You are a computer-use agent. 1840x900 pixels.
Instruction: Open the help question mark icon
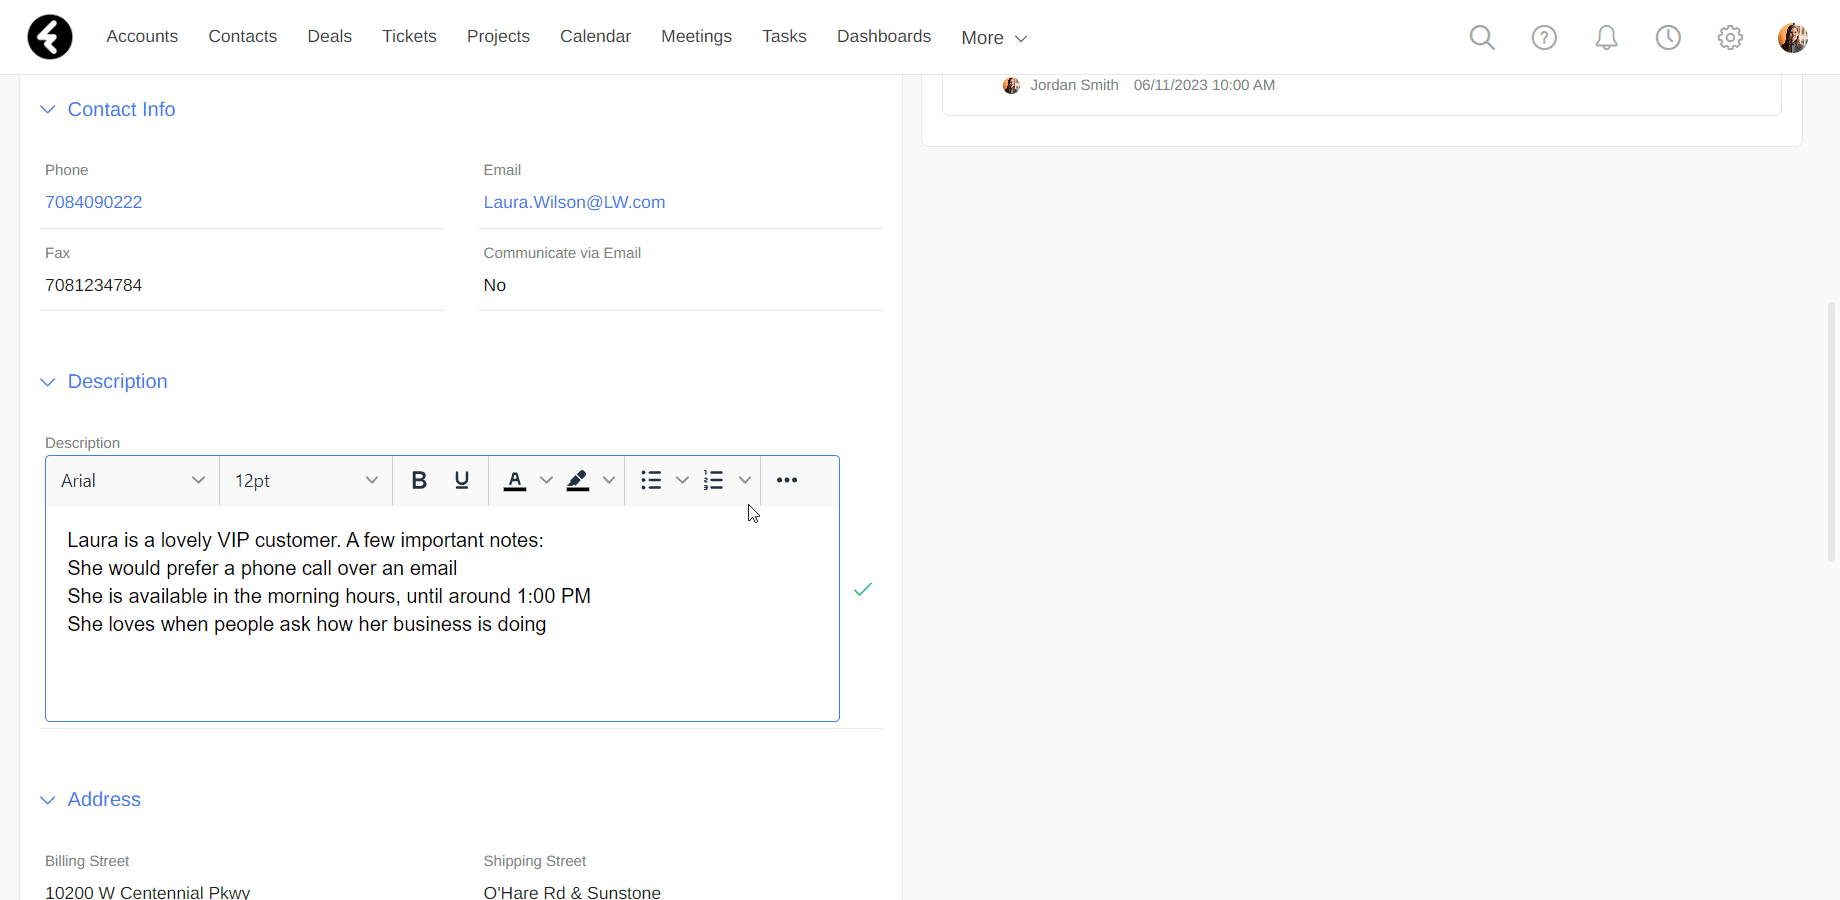pos(1544,37)
